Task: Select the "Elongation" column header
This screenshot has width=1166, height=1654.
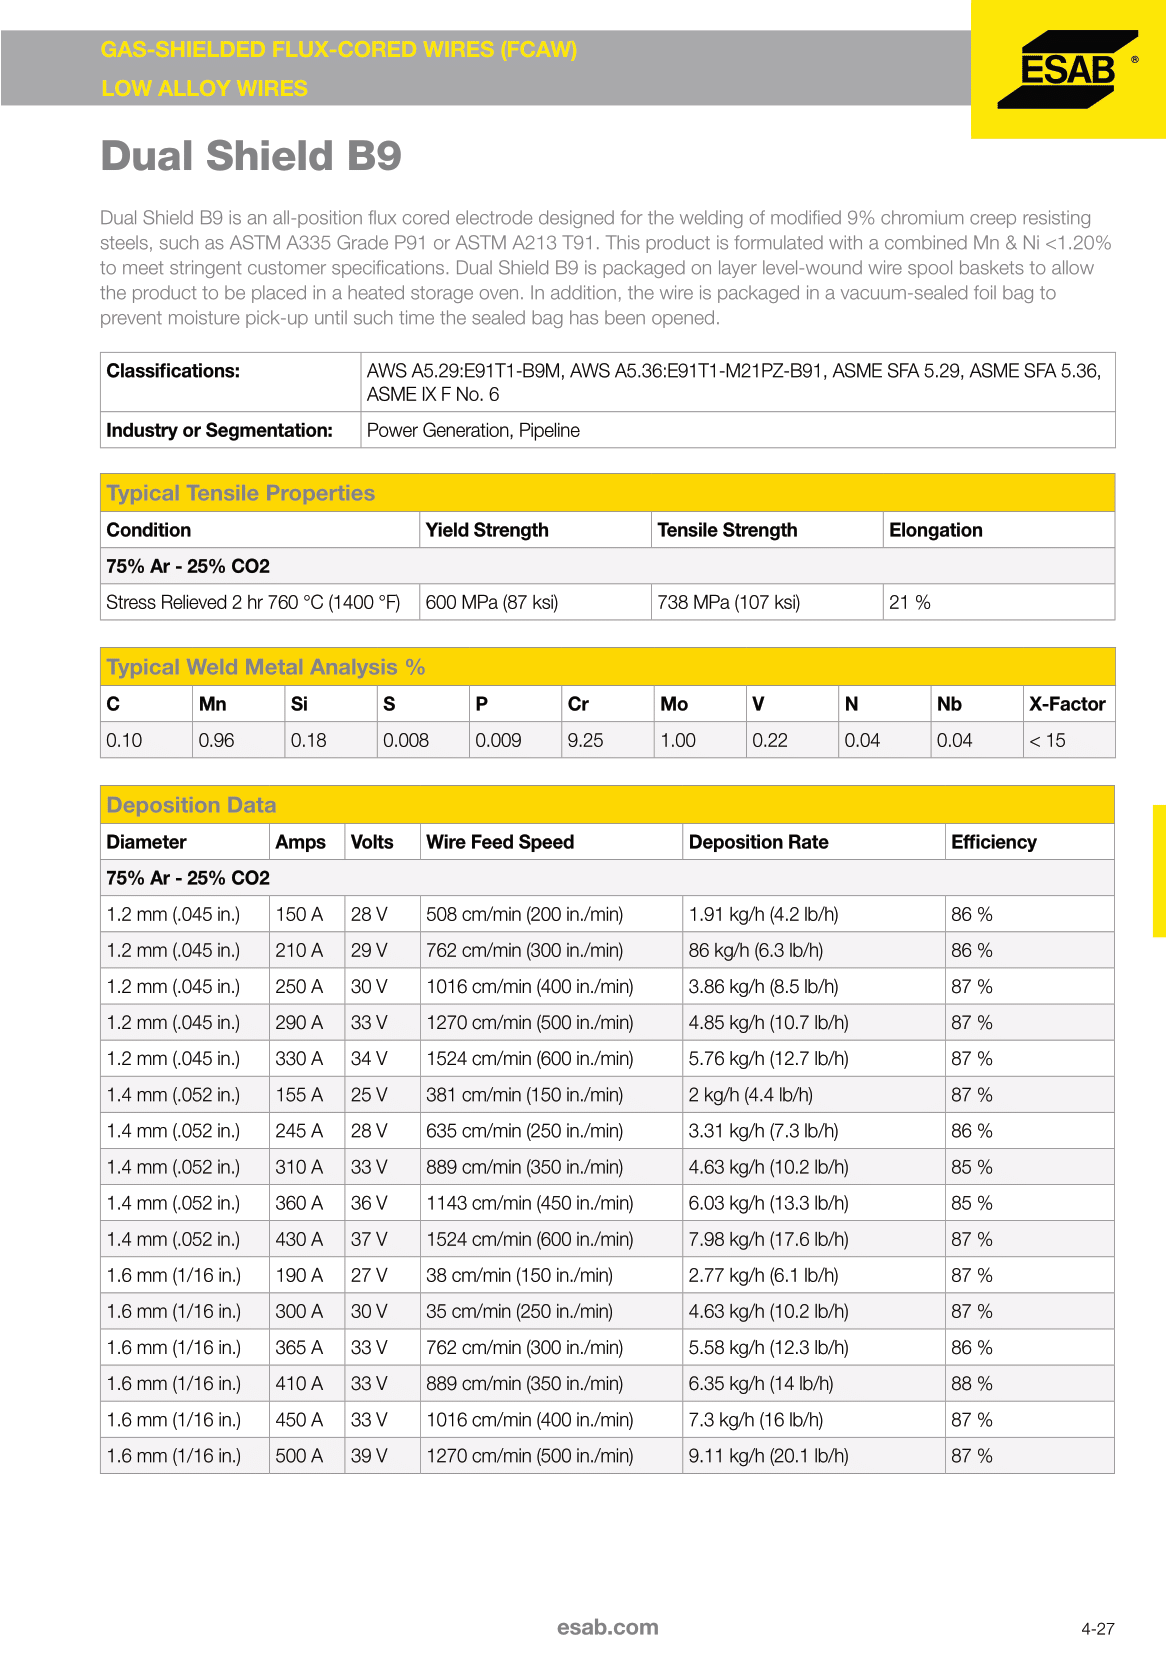Action: pos(936,530)
